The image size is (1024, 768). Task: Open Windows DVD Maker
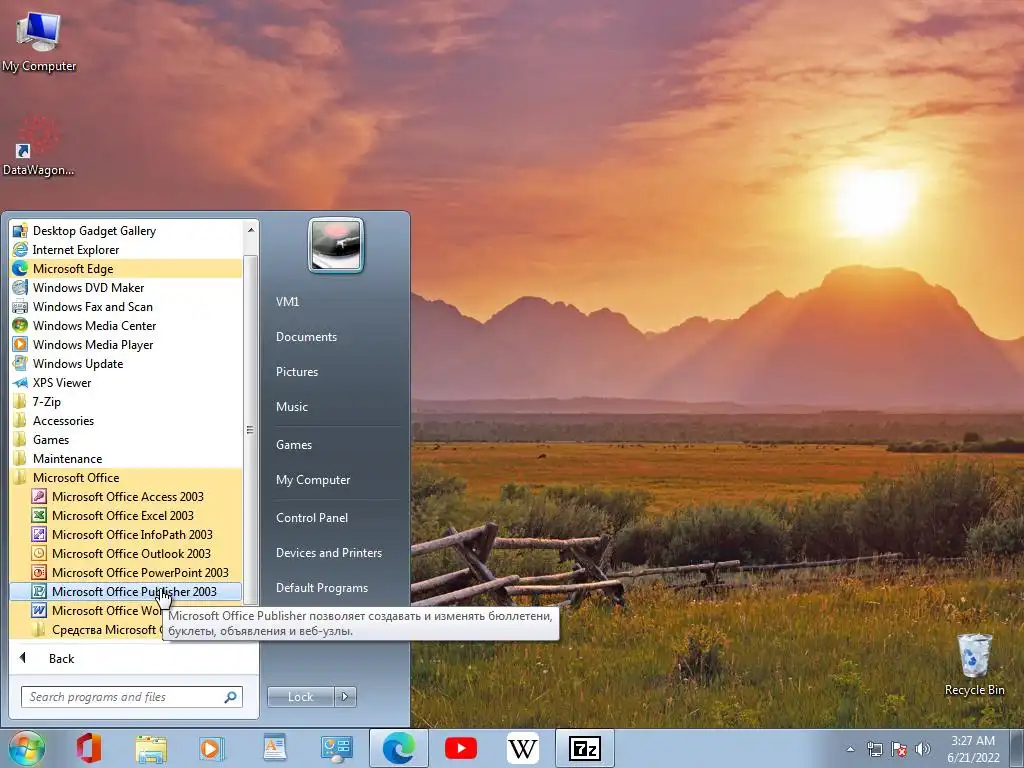pyautogui.click(x=126, y=287)
